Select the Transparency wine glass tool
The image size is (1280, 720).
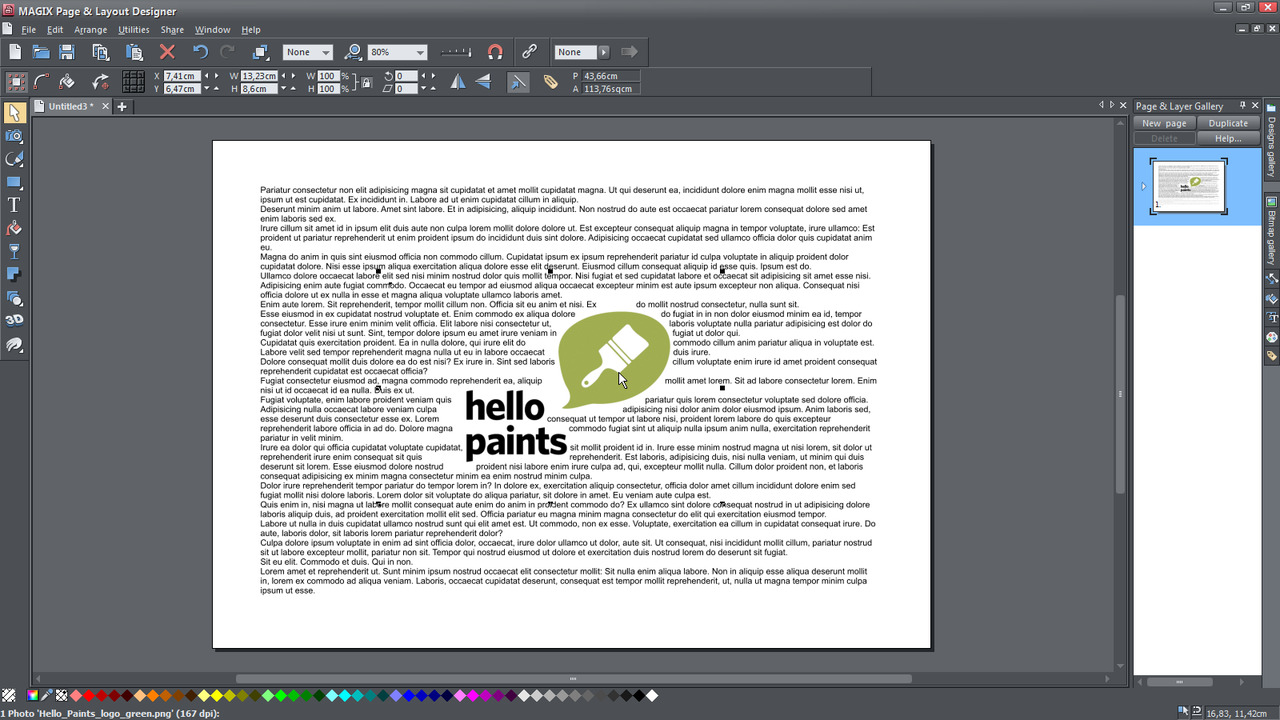coord(14,251)
